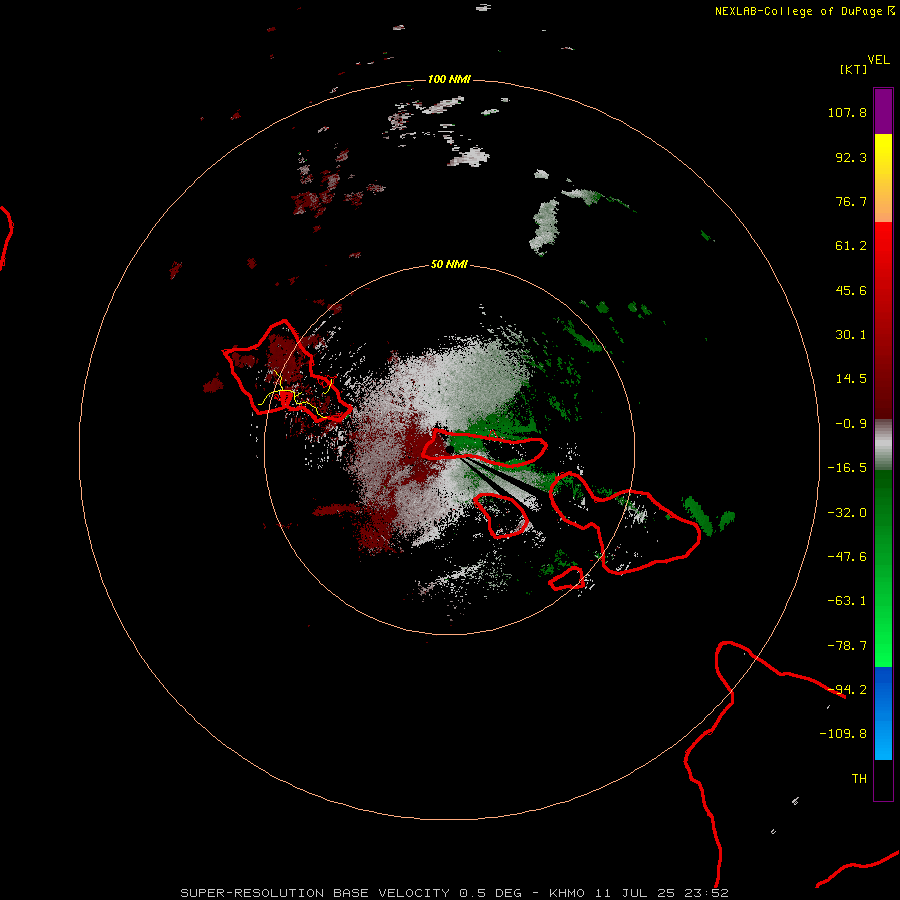The width and height of the screenshot is (900, 900).
Task: Click the -47.6 legend value
Action: [847, 557]
